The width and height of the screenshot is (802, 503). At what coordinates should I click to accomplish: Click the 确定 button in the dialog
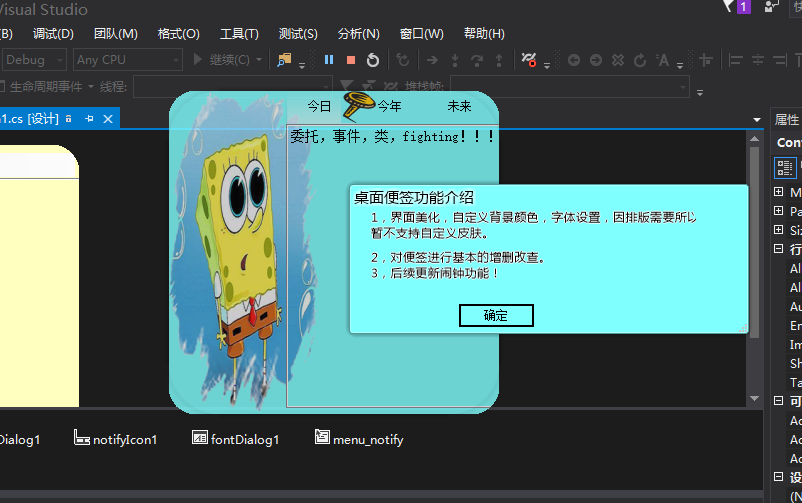click(x=496, y=315)
